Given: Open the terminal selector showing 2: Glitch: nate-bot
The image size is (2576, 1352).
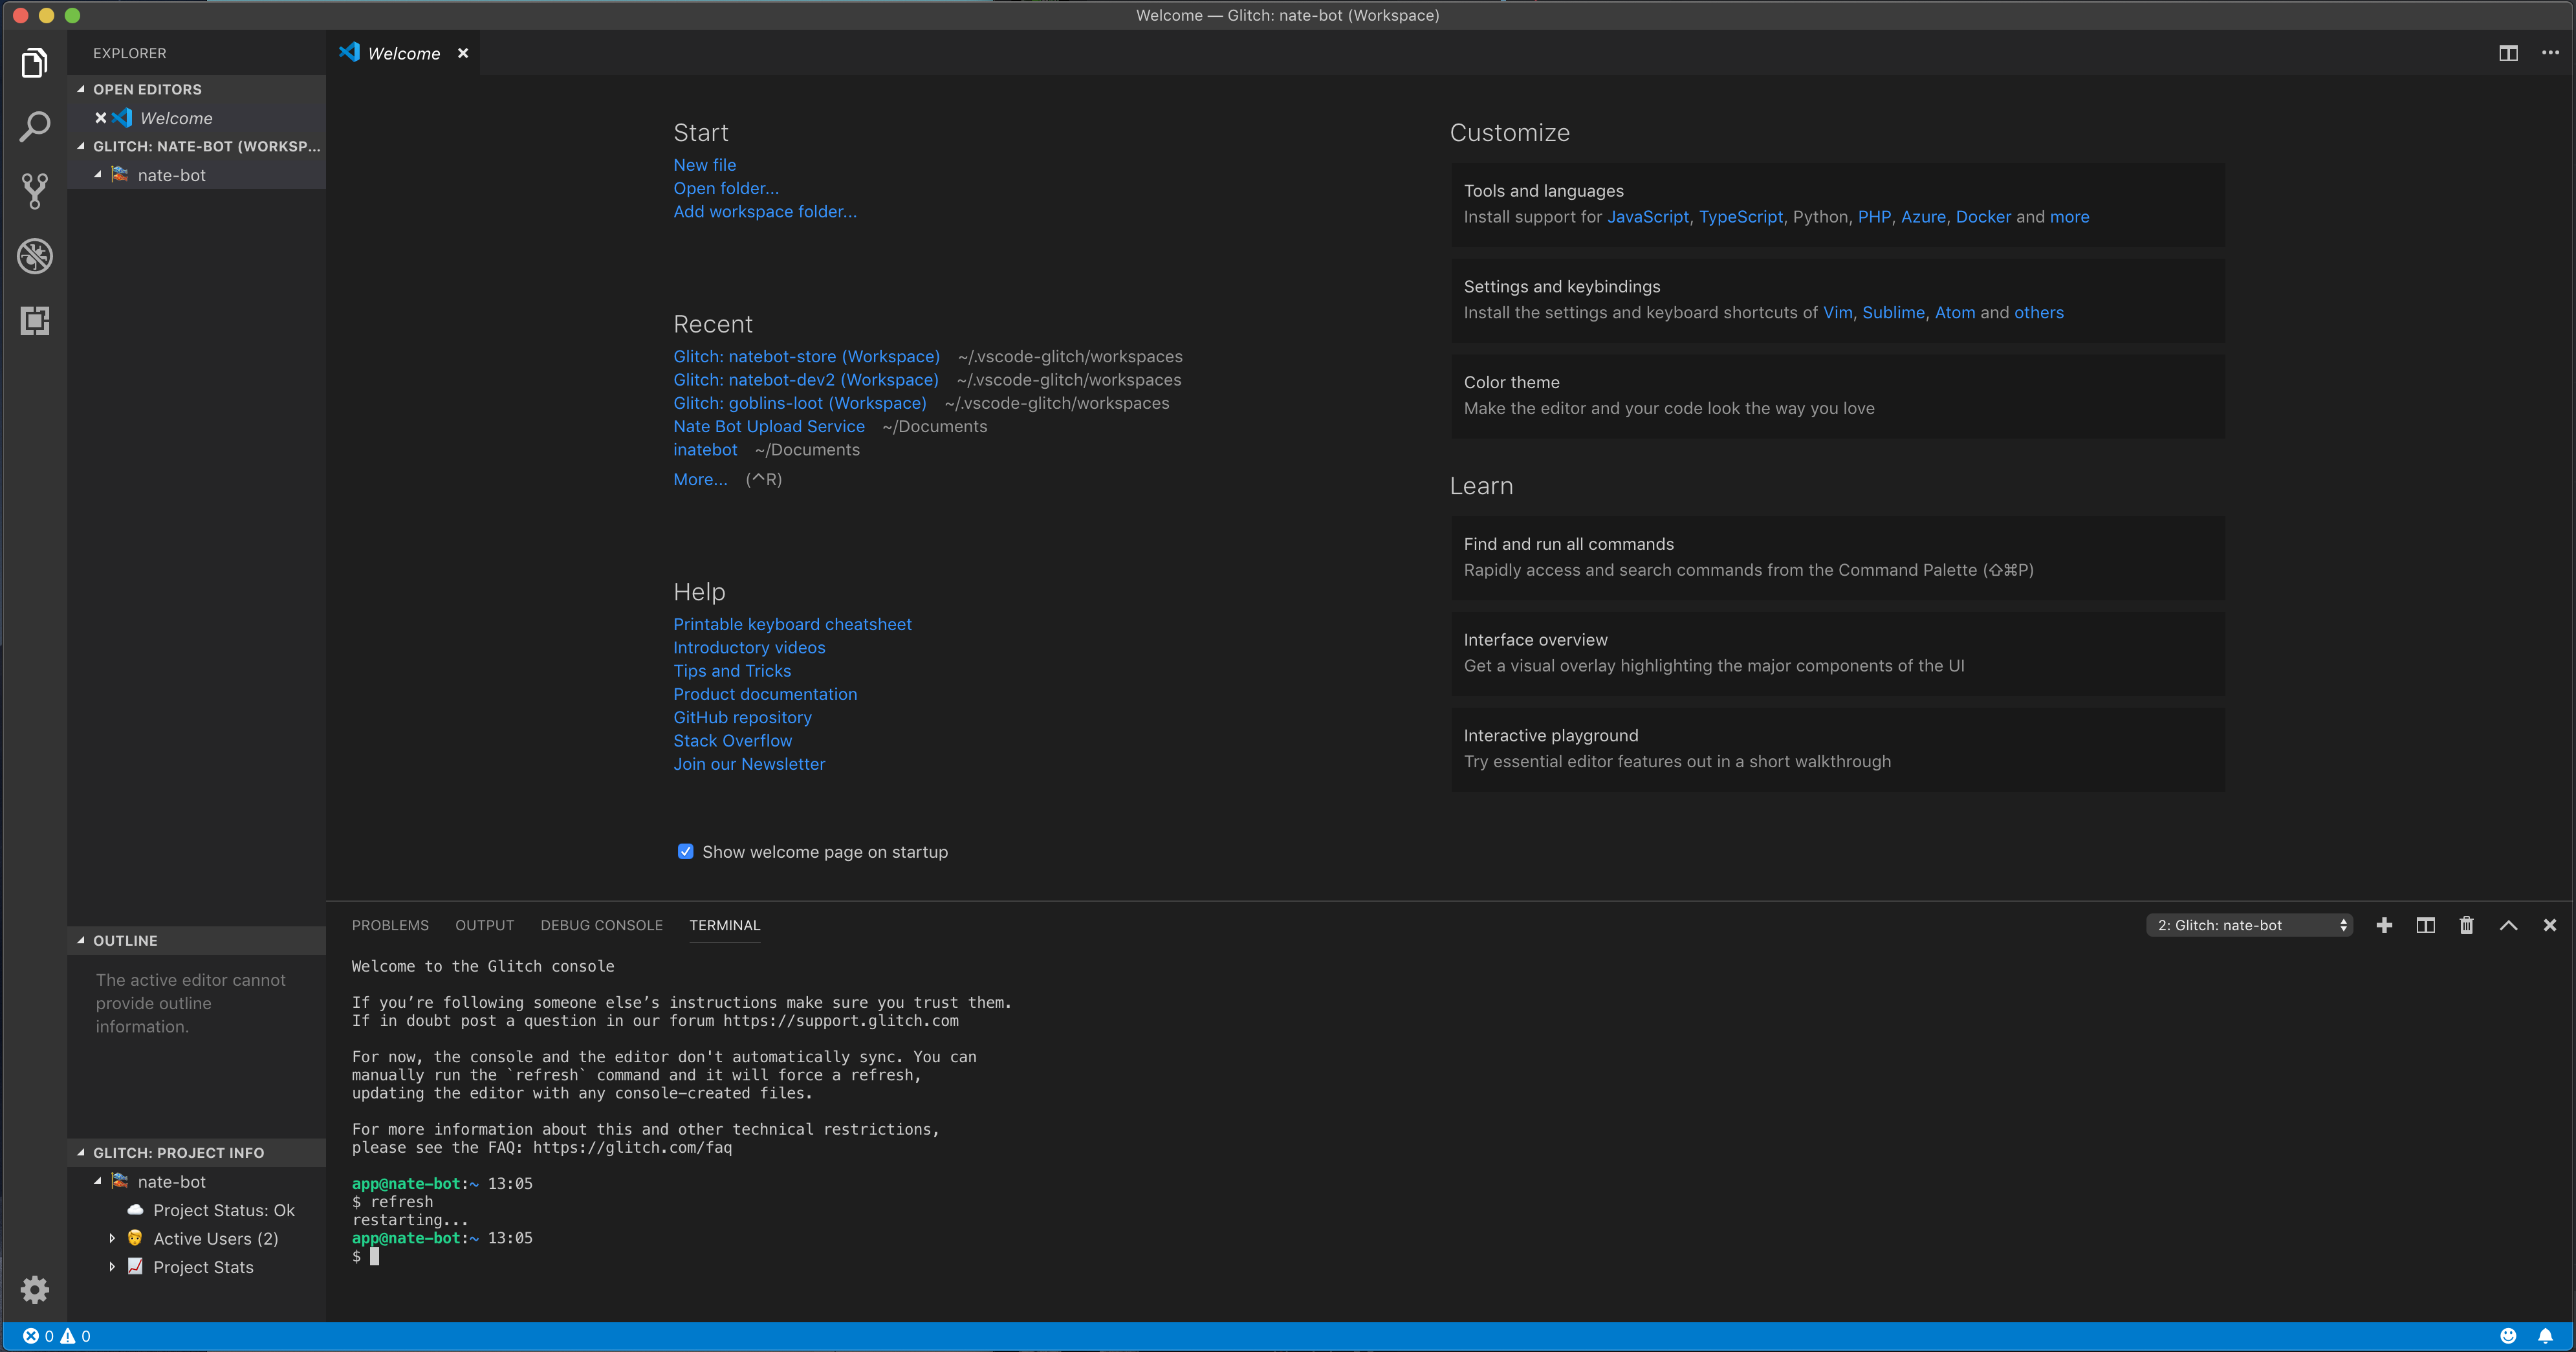Looking at the screenshot, I should coord(2249,925).
